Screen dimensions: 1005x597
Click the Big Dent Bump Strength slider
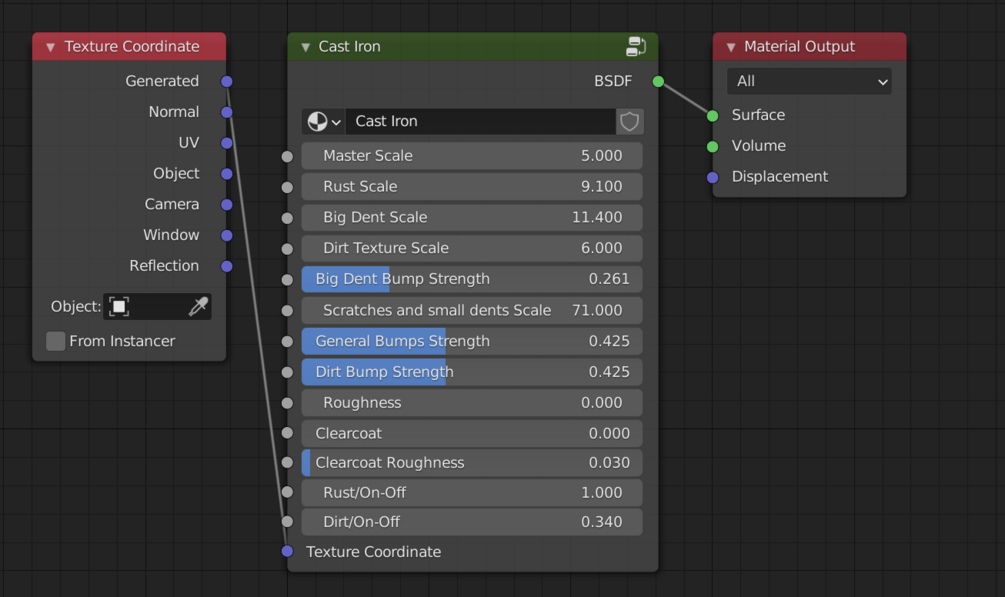click(x=472, y=279)
